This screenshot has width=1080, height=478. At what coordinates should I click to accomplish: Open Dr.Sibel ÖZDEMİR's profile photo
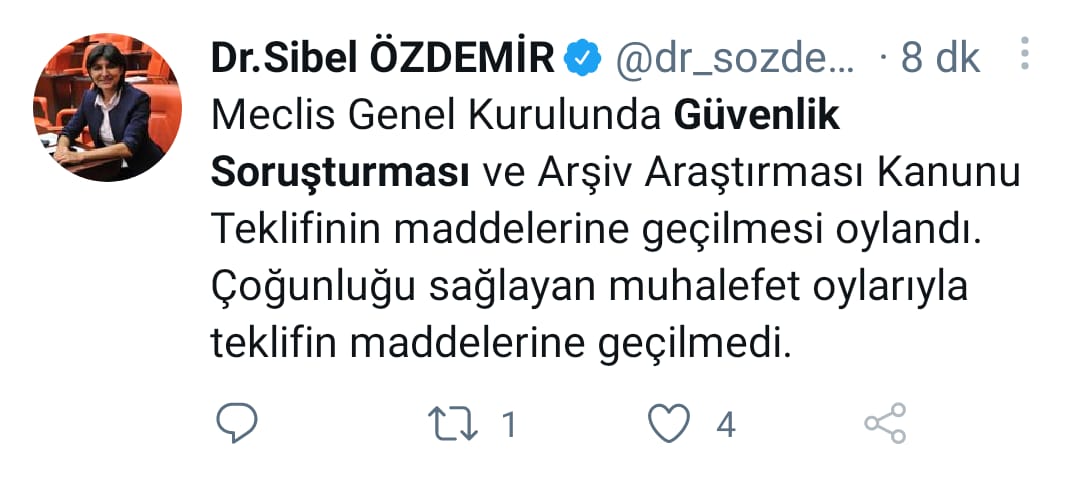tap(107, 107)
